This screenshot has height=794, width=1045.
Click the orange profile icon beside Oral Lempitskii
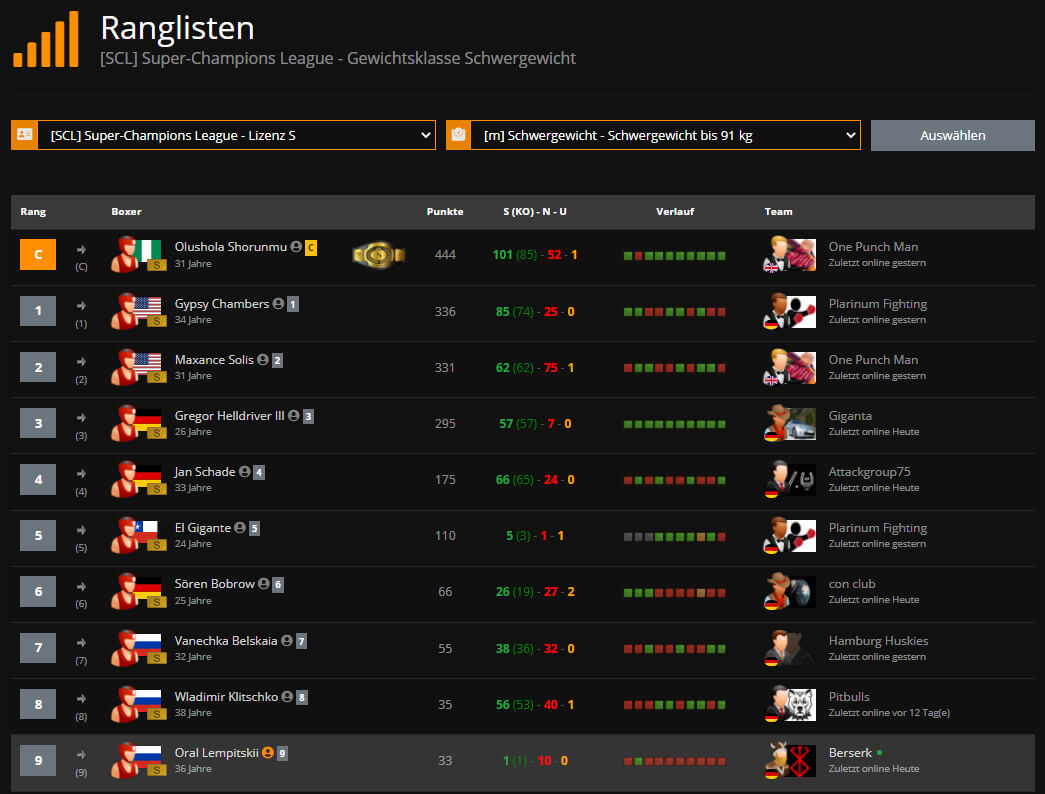click(267, 753)
